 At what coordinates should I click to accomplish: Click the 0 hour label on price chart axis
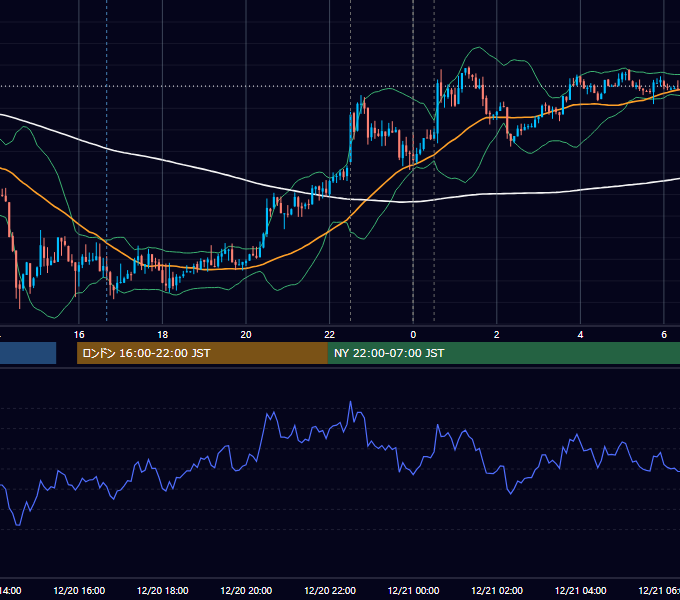coord(413,335)
